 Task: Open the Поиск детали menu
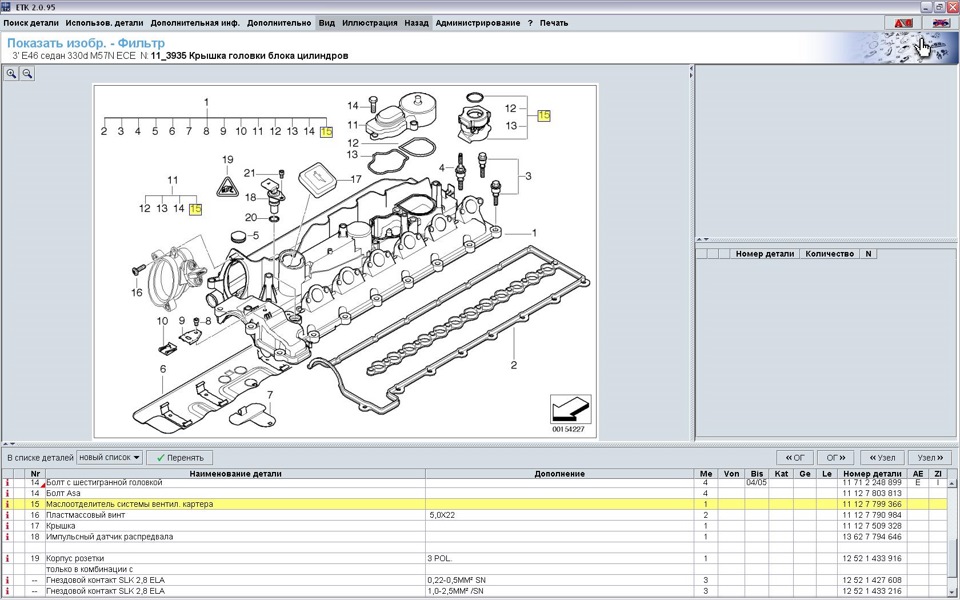point(31,23)
